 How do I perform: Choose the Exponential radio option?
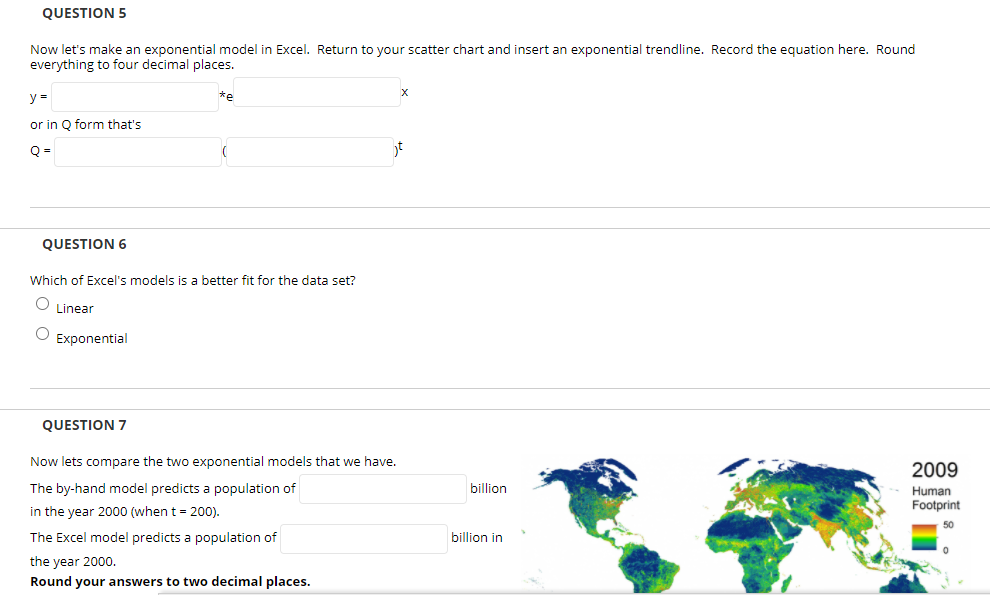(42, 334)
